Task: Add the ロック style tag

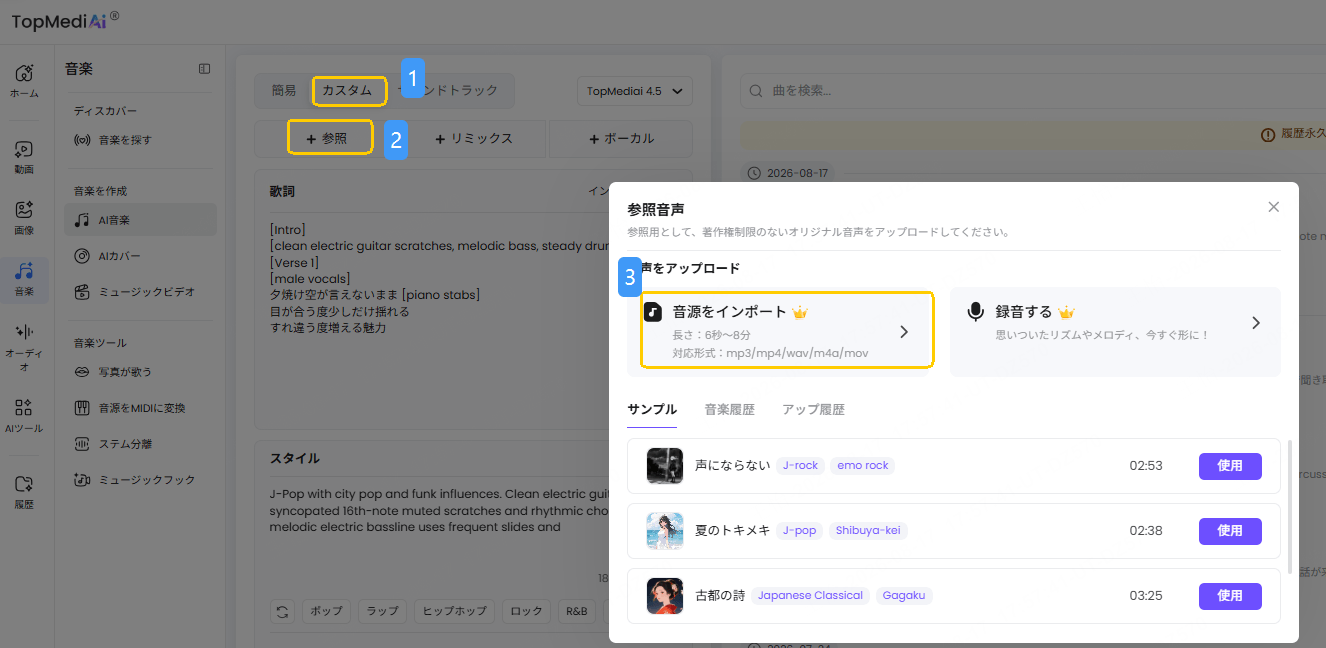Action: pos(526,611)
